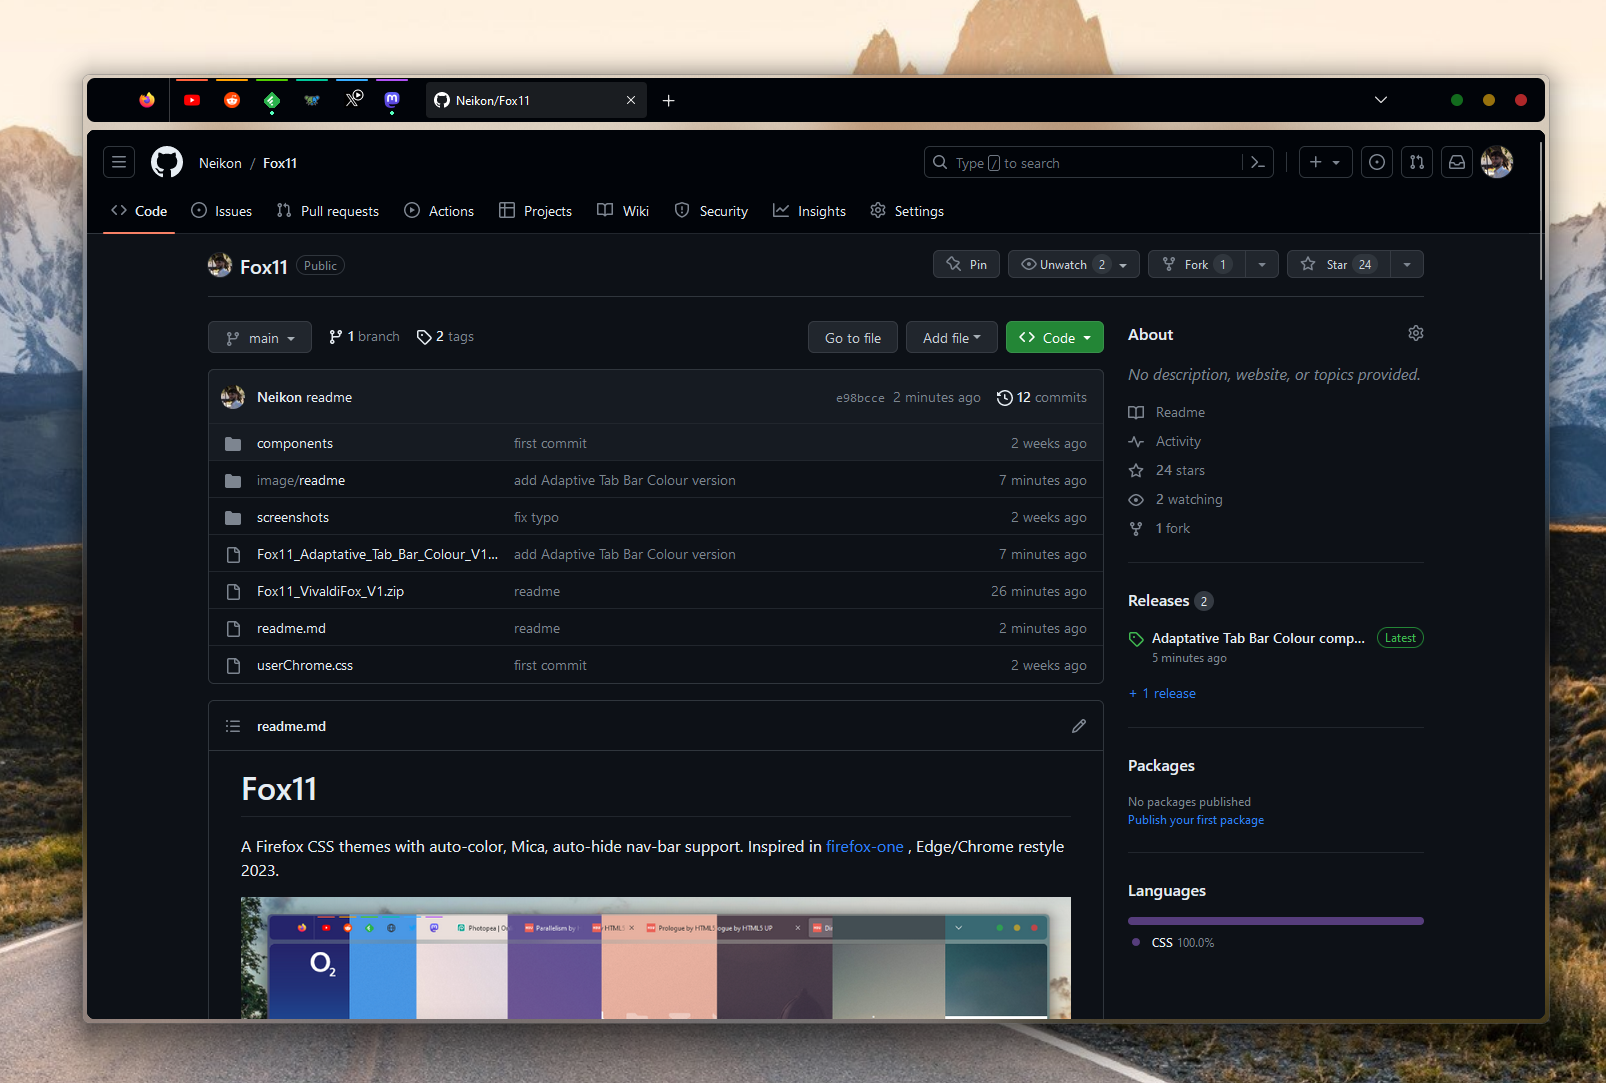Open the GitHub global navigation menu
Screen dimensions: 1606x1083
[119, 162]
